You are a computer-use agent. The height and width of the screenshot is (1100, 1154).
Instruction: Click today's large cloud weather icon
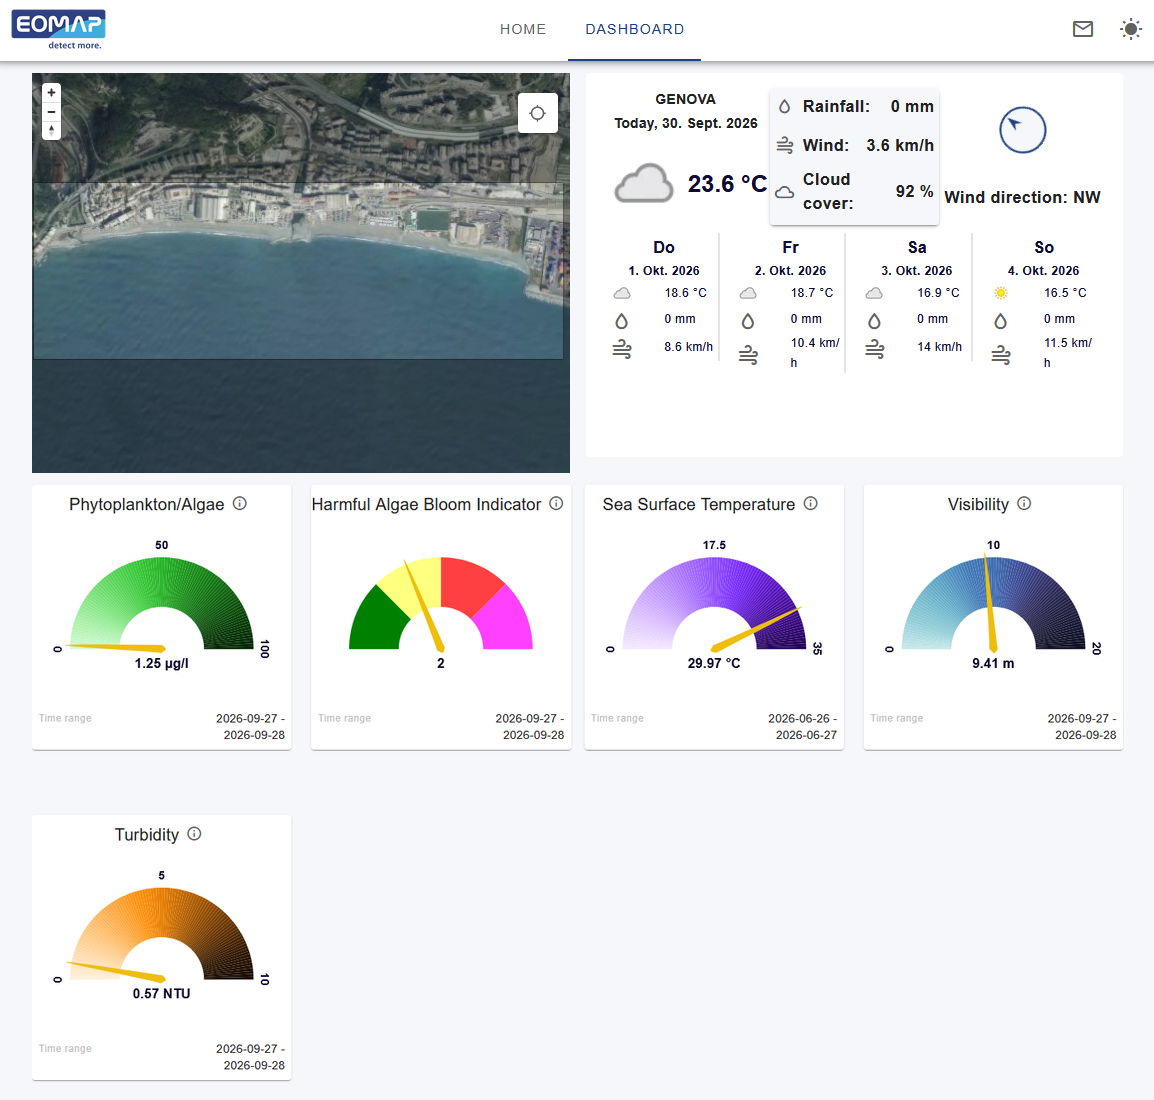pos(644,183)
